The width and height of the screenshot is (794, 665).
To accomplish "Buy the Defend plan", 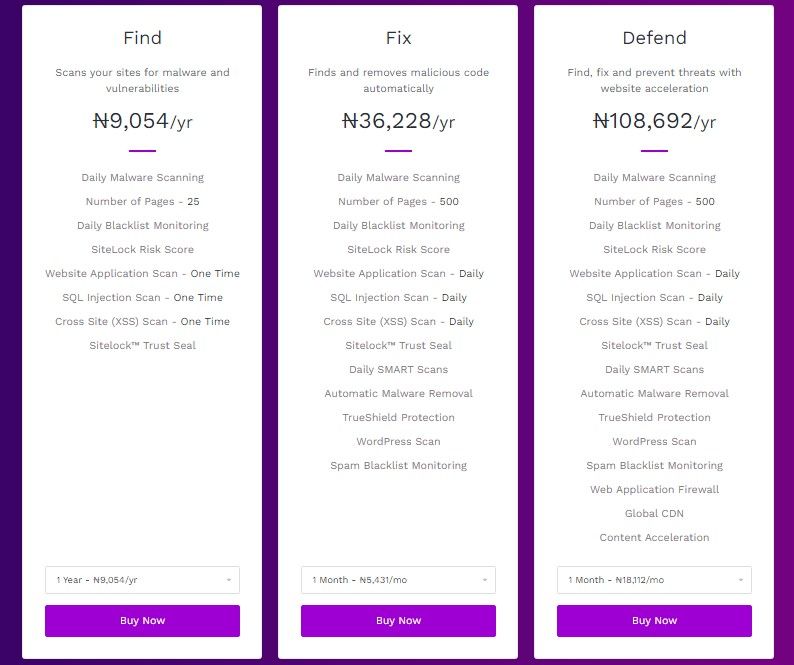I will (654, 620).
